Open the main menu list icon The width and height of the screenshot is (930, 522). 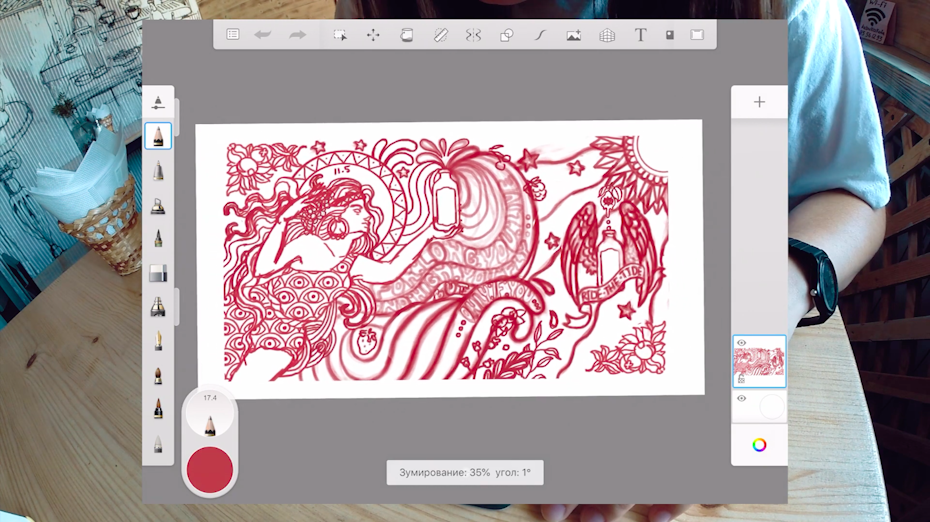[x=233, y=34]
